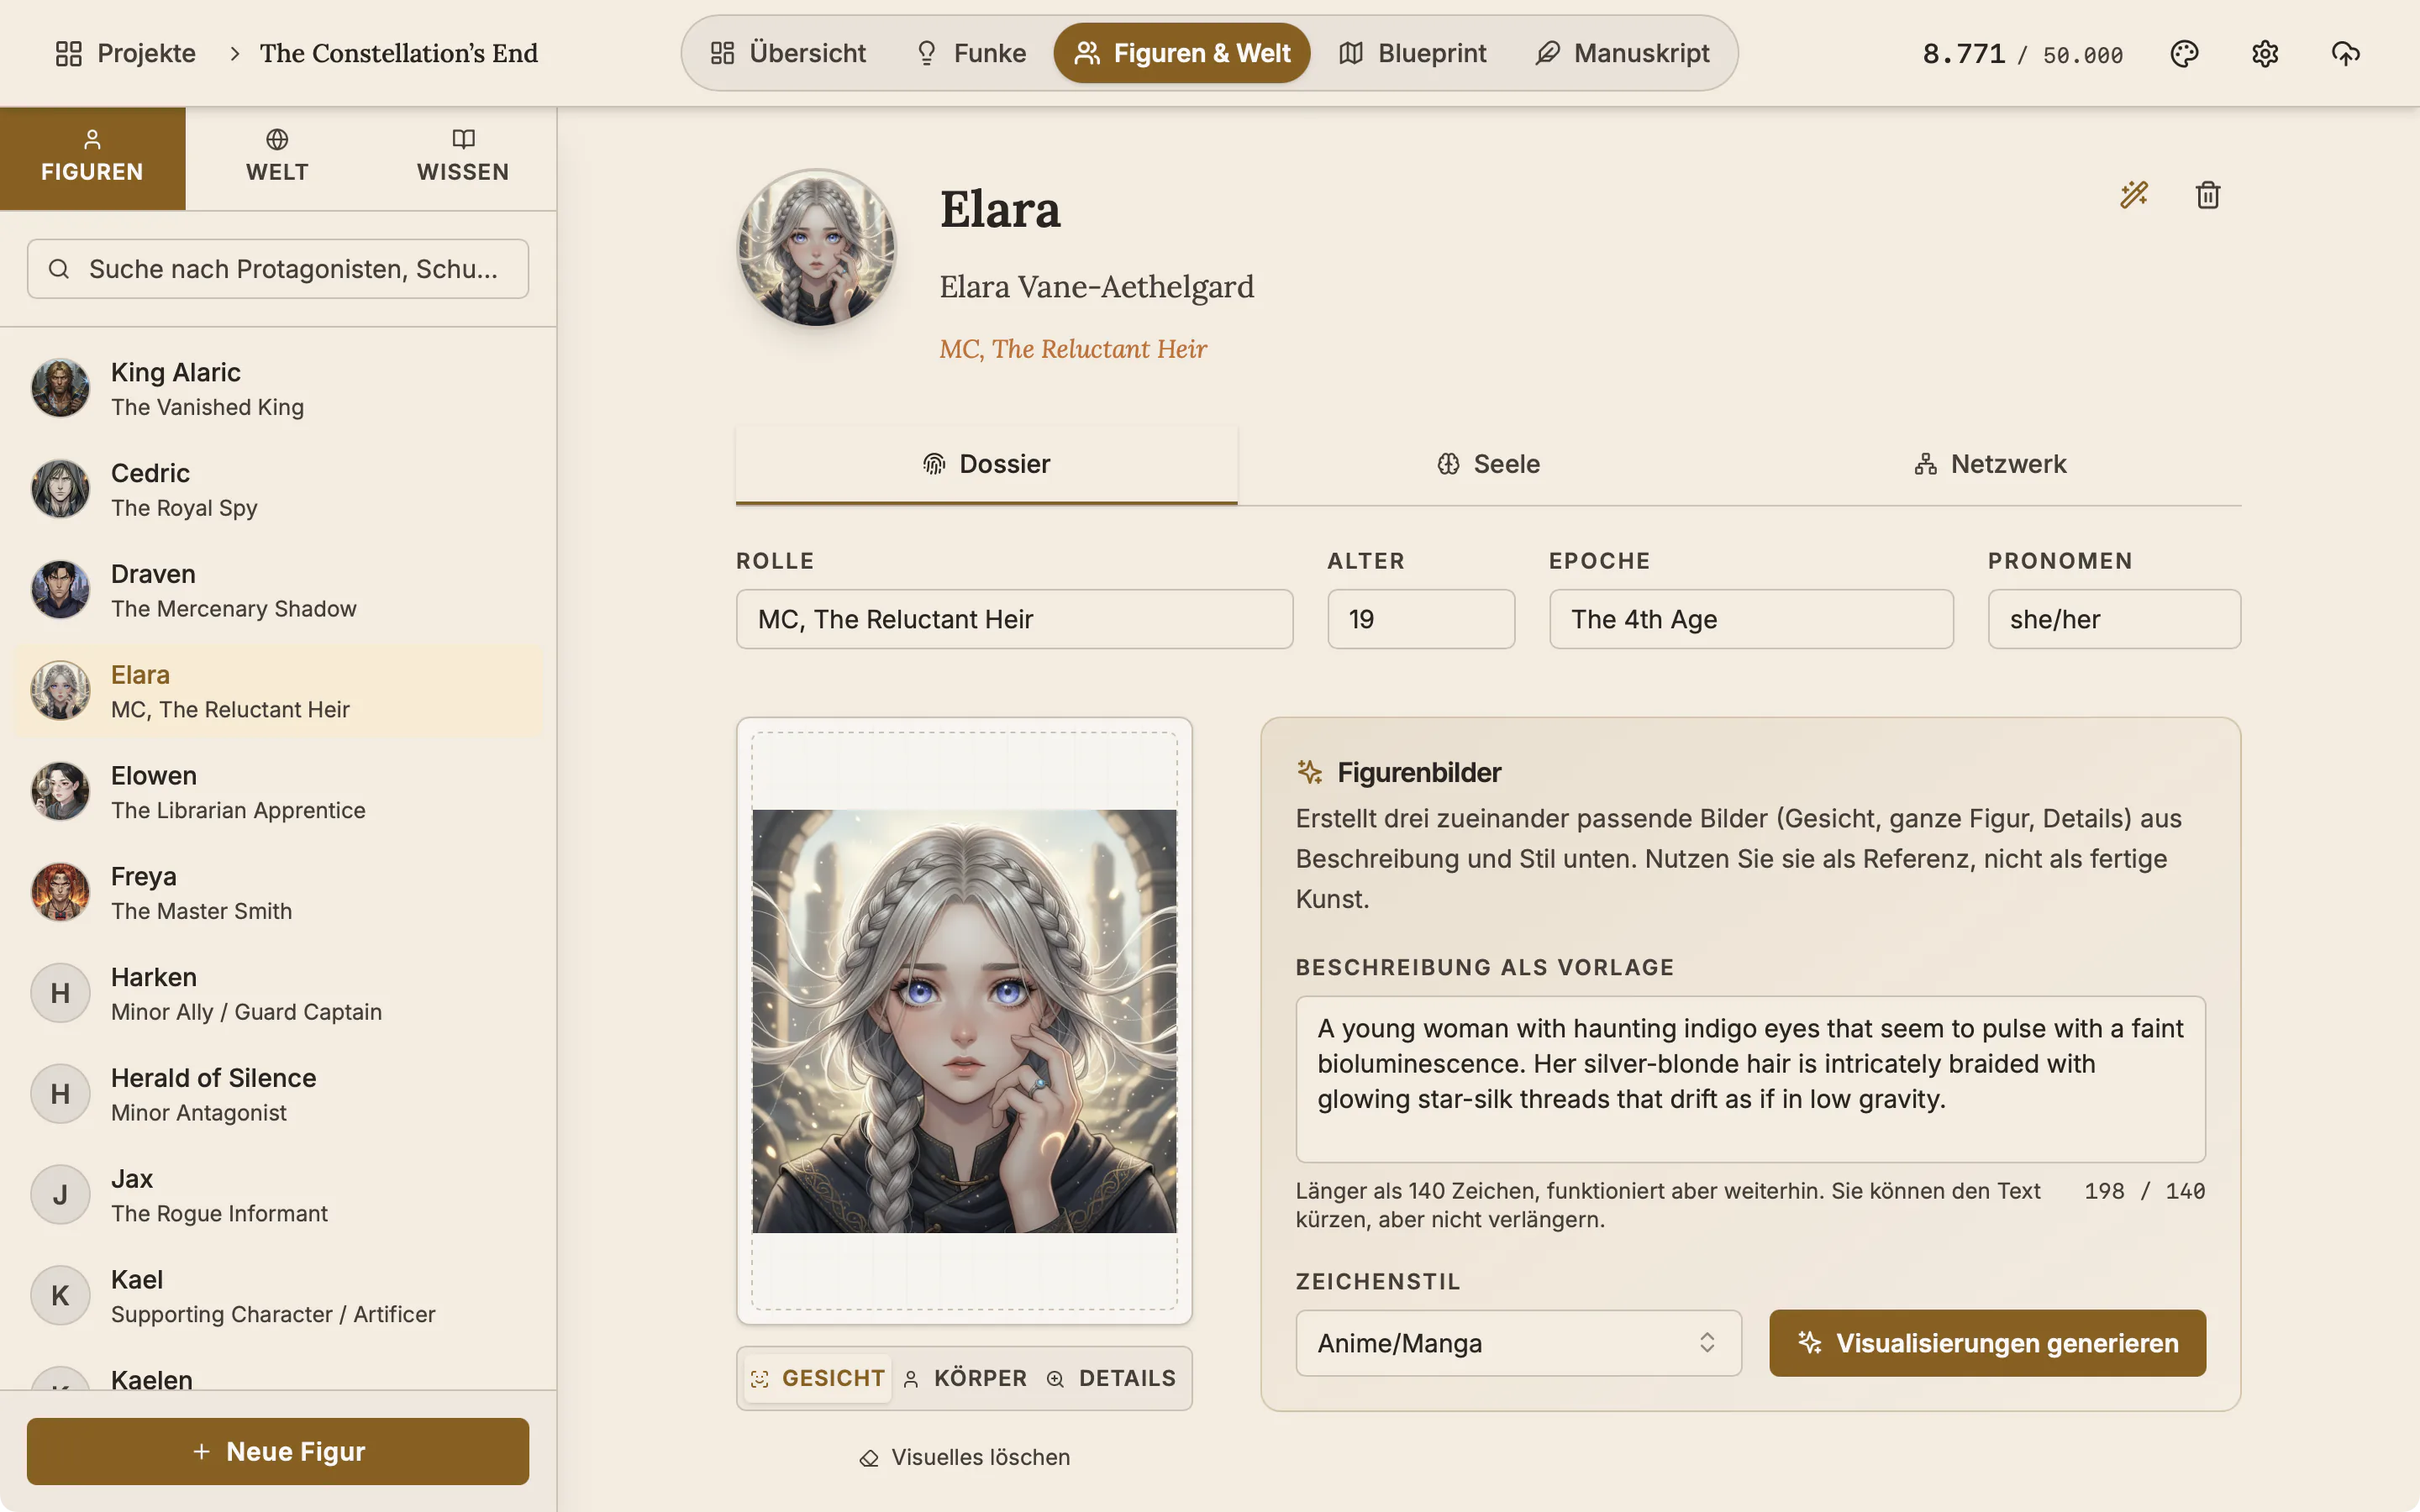Click the Alter input field showing 19
The width and height of the screenshot is (2420, 1512).
1421,619
